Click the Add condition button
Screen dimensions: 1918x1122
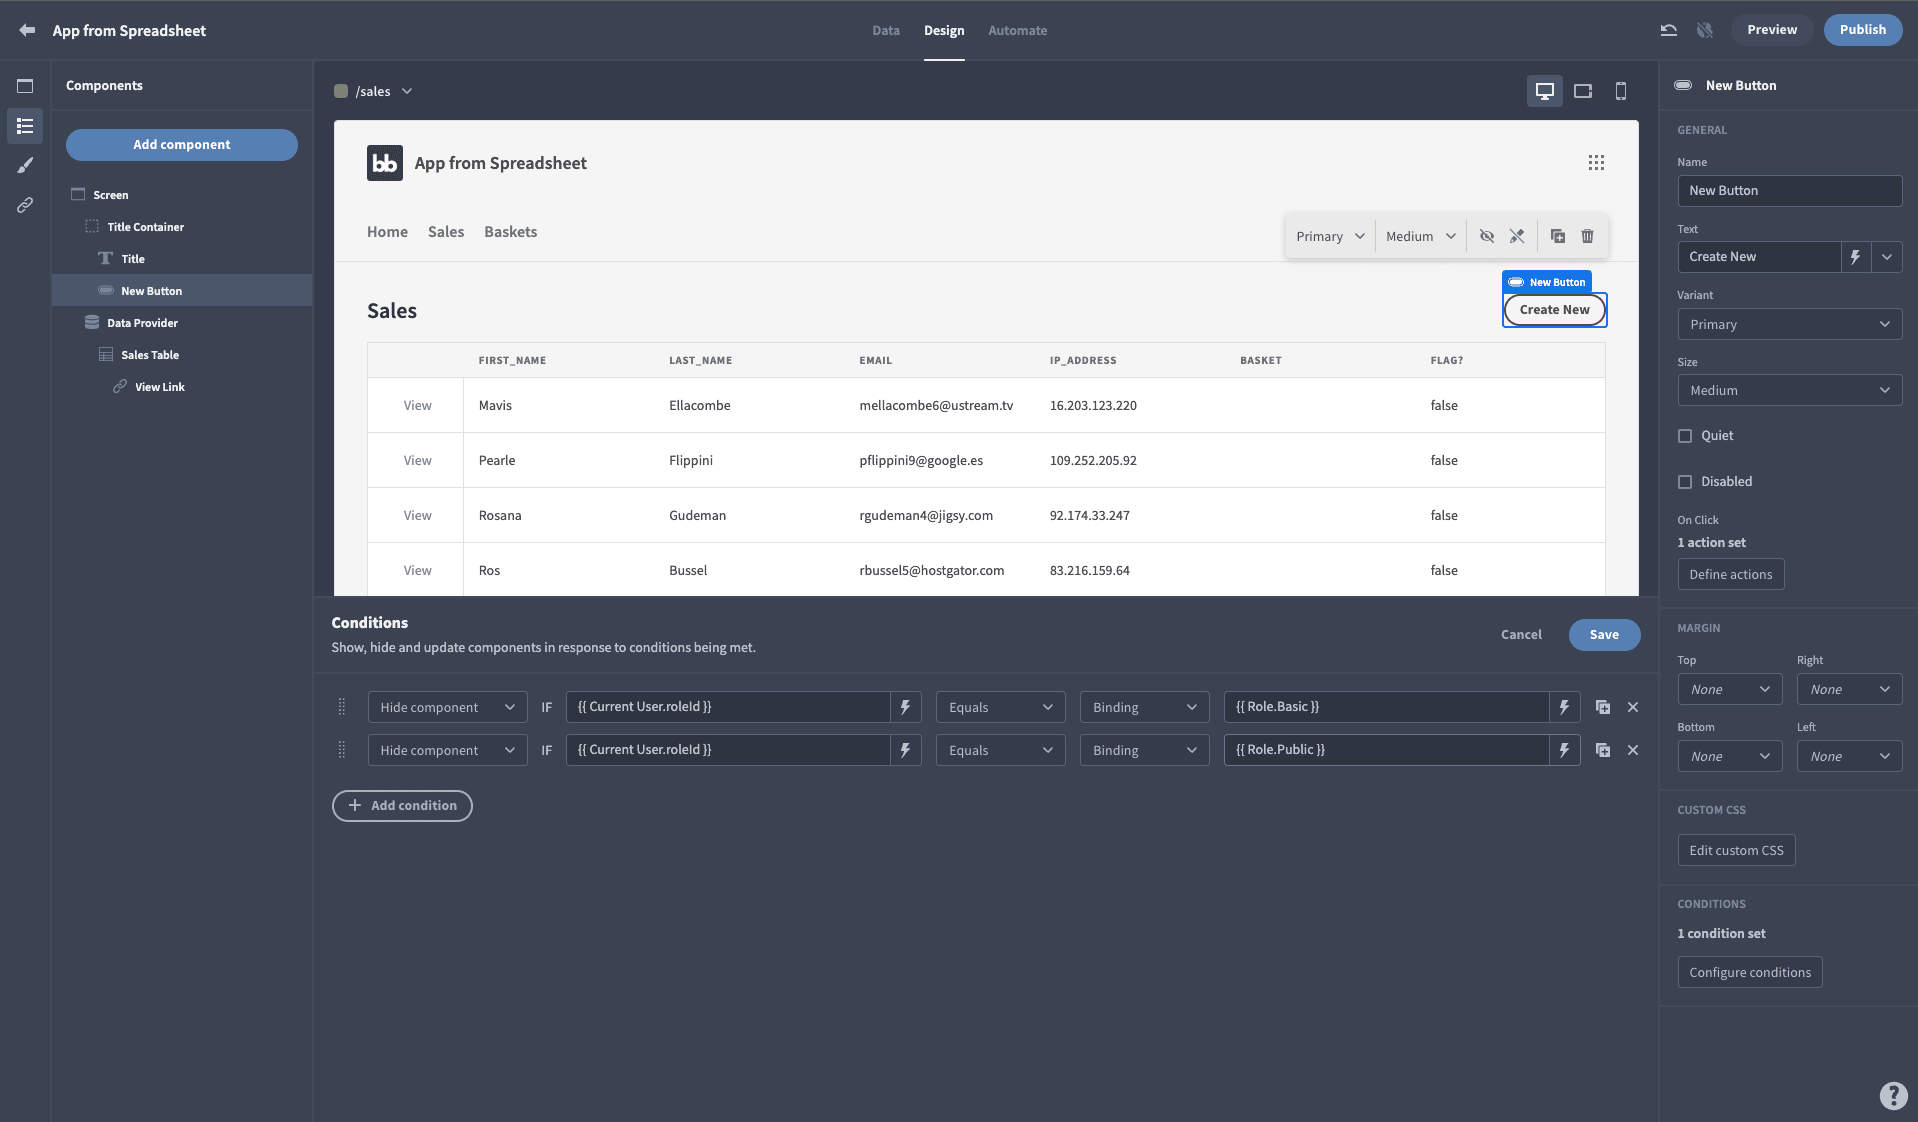tap(402, 805)
